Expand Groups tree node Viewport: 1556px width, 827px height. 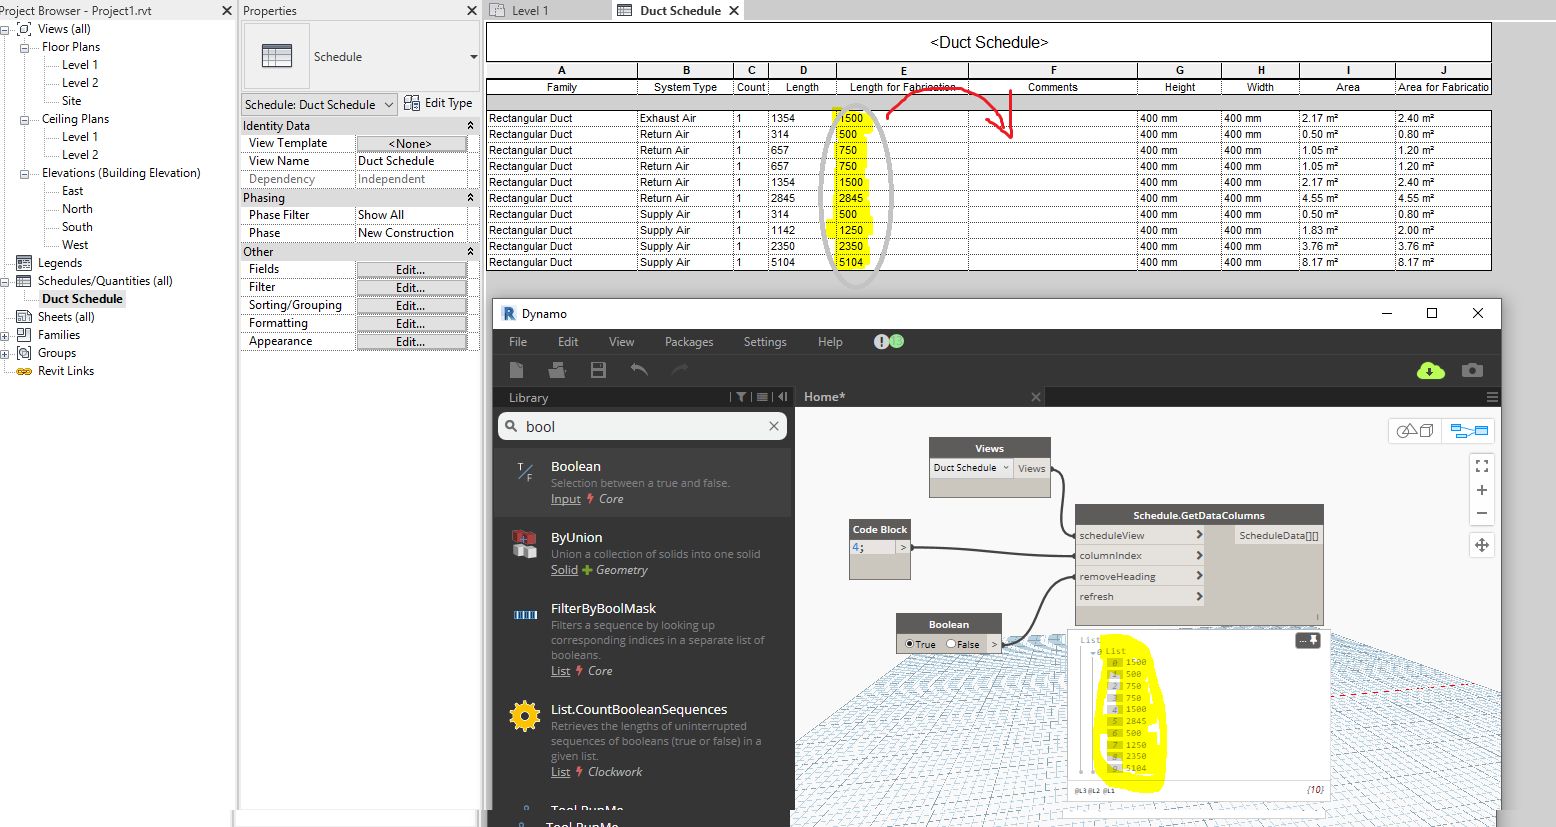[5, 353]
